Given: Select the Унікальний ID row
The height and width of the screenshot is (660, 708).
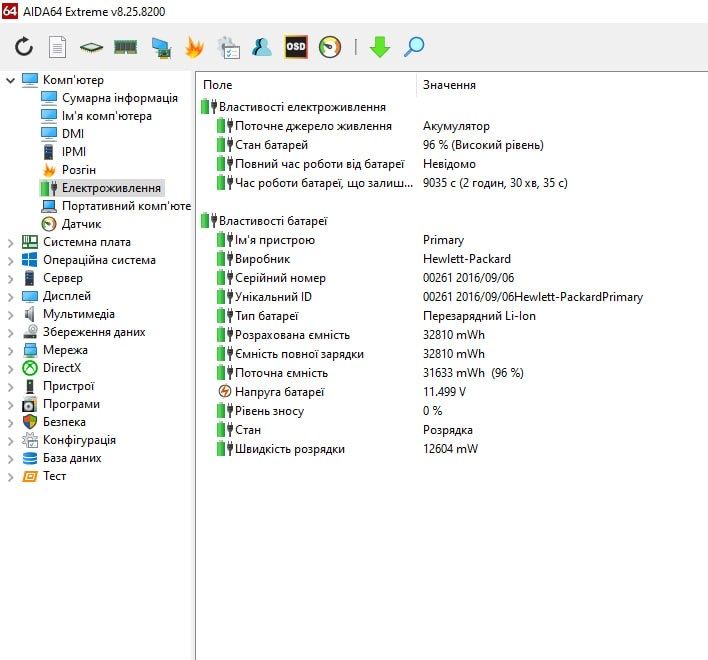Looking at the screenshot, I should point(429,297).
